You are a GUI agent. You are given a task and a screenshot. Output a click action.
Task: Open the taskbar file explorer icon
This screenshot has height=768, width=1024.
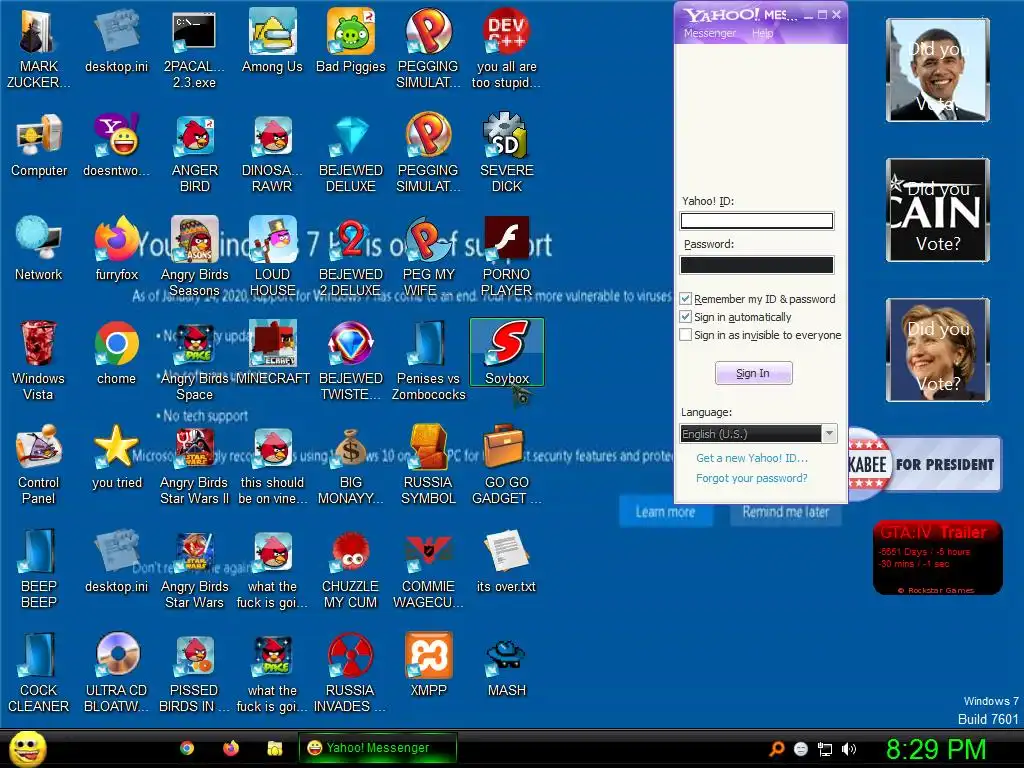click(x=275, y=748)
